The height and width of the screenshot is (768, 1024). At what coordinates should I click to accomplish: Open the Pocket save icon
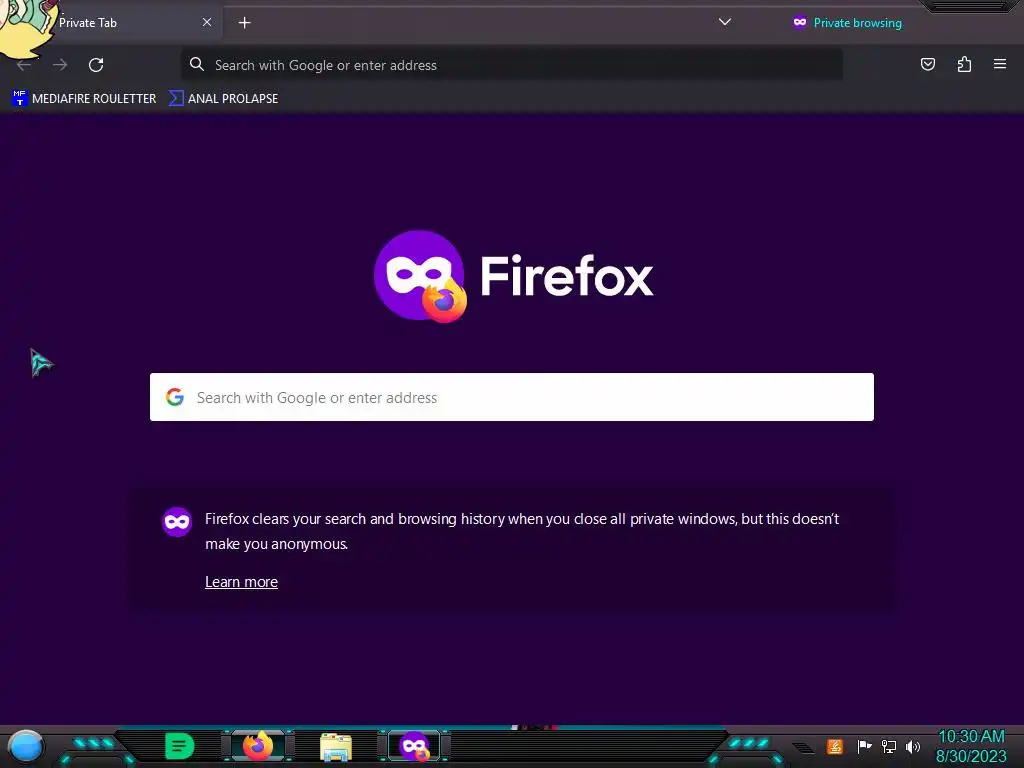927,64
